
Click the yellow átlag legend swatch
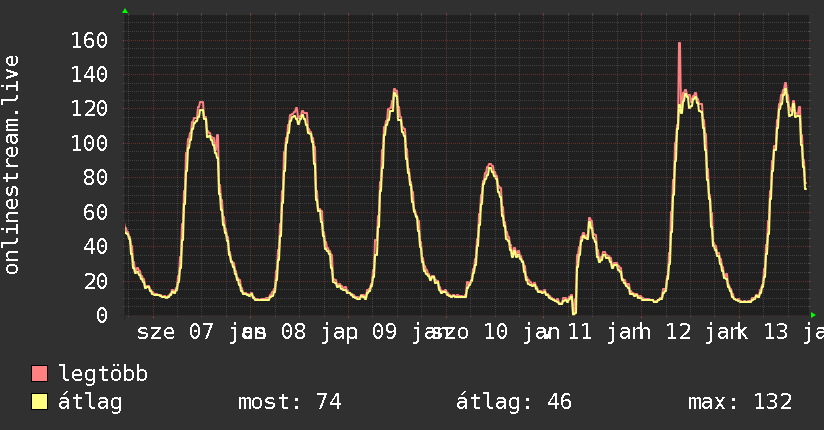tap(39, 402)
